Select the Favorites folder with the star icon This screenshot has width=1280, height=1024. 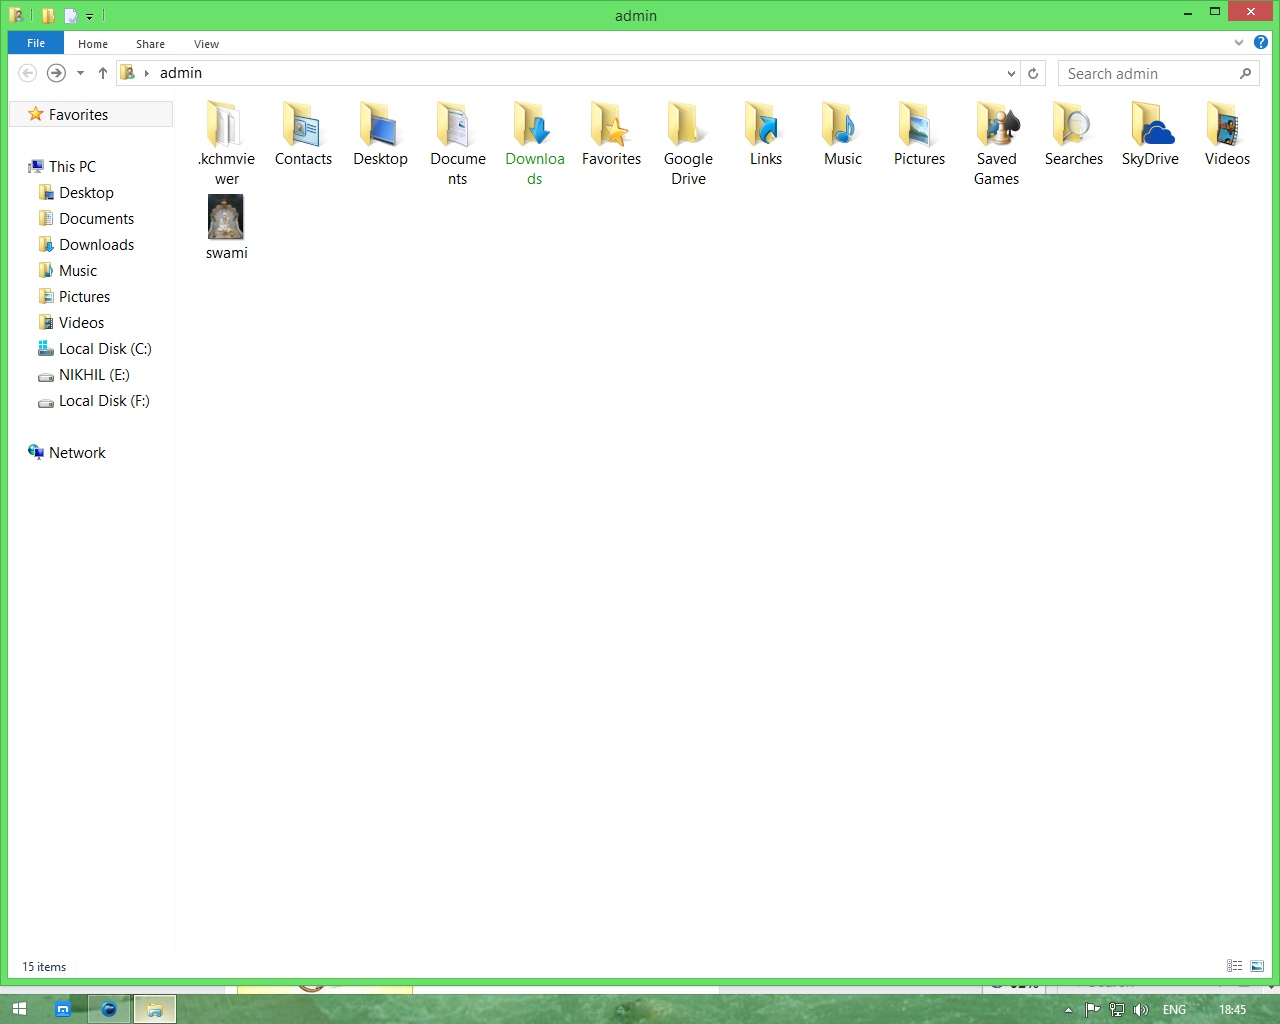611,134
